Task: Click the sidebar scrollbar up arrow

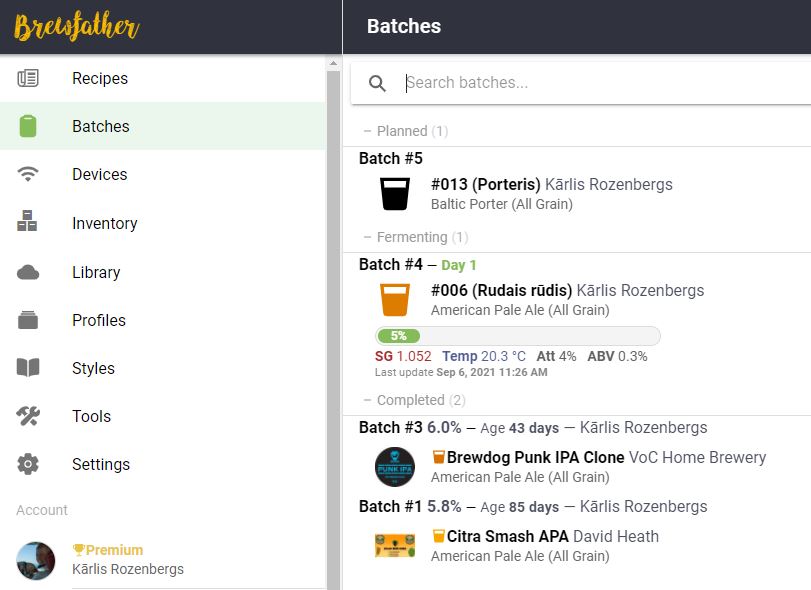Action: (333, 63)
